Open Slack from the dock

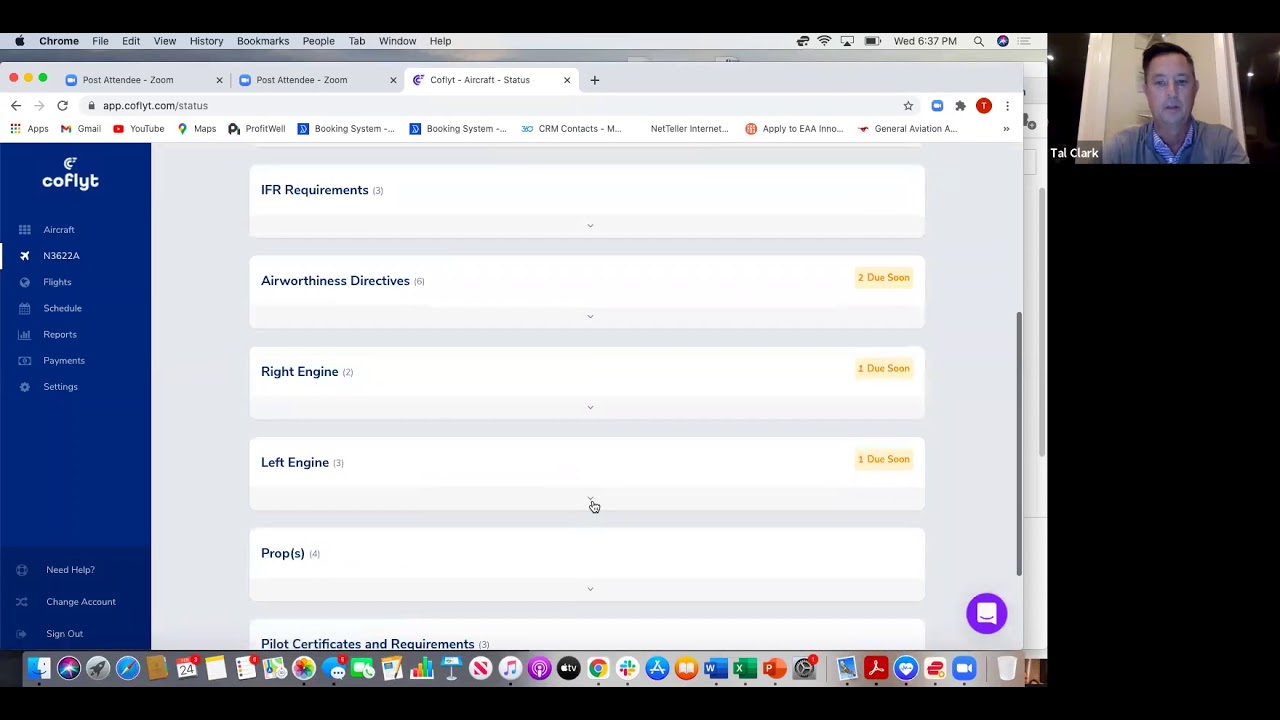coord(627,668)
